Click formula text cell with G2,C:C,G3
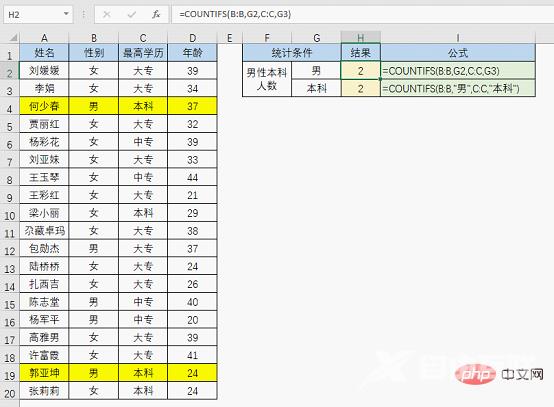Viewport: 554px width, 407px height. 458,71
